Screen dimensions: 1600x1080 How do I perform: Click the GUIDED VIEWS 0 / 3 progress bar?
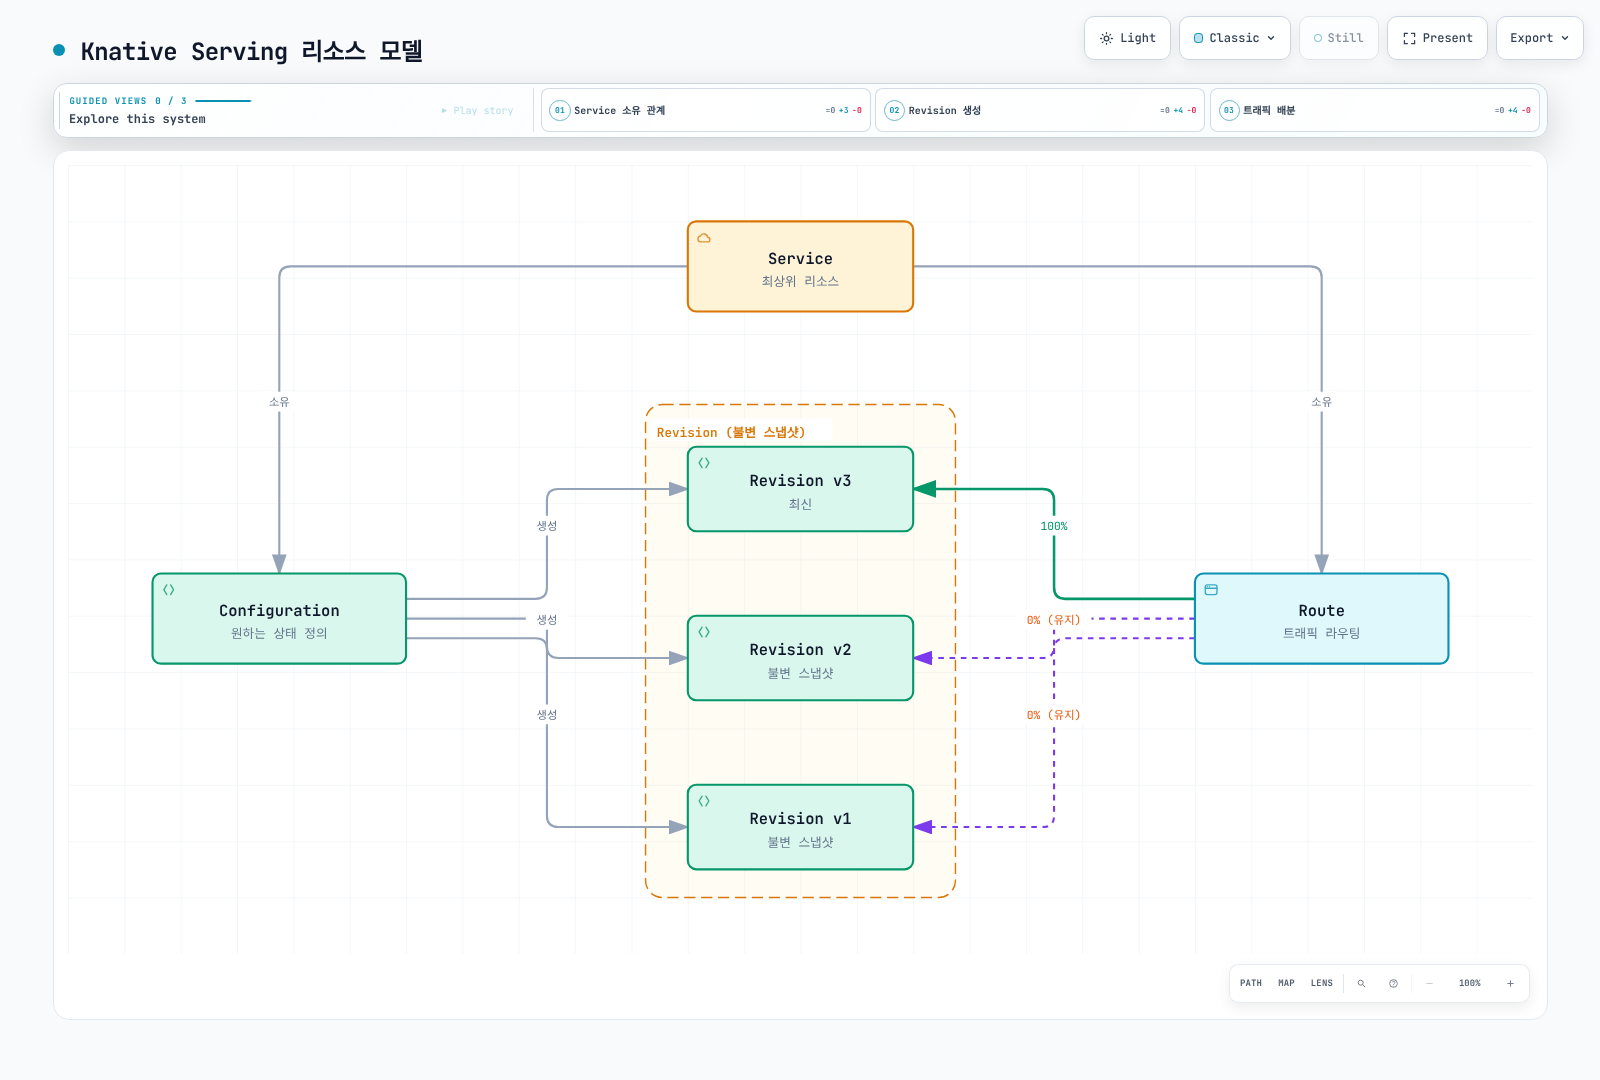(223, 101)
